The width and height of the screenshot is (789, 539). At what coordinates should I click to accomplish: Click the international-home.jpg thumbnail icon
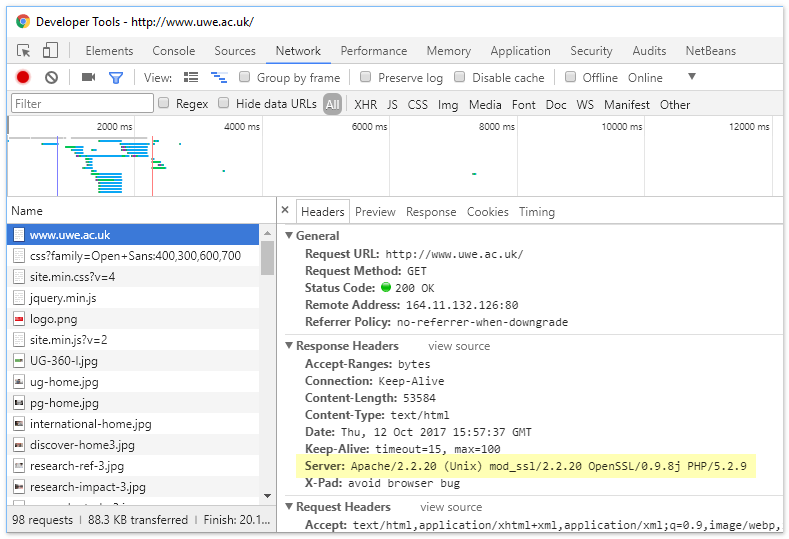(19, 424)
